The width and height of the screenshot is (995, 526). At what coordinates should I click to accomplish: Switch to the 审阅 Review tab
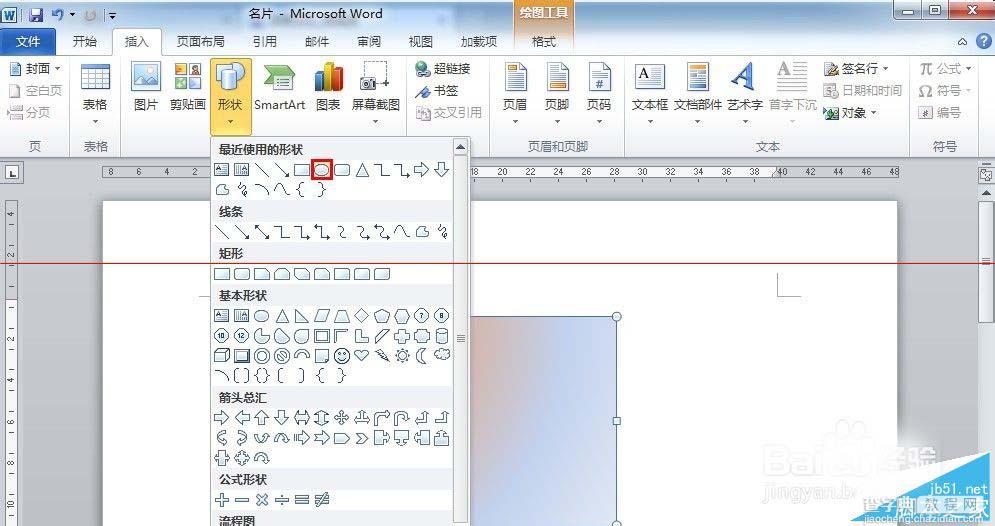369,41
